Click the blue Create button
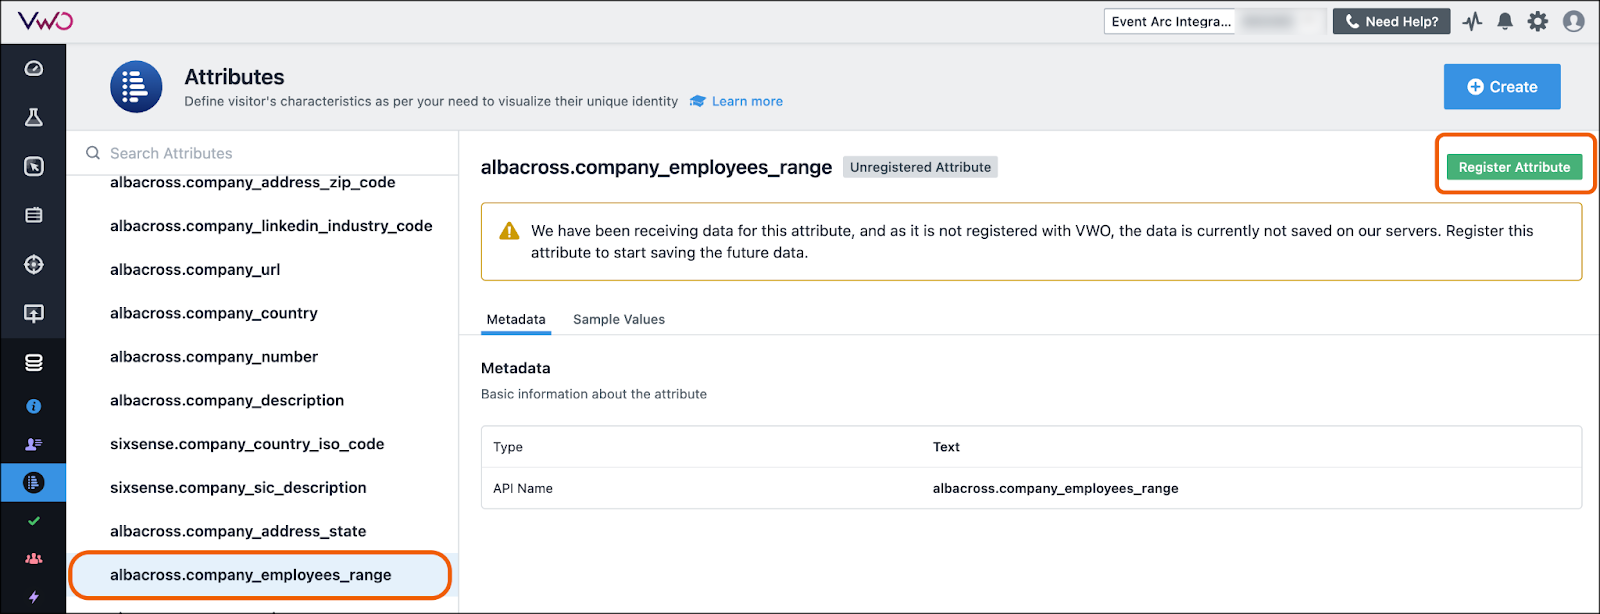 coord(1502,87)
